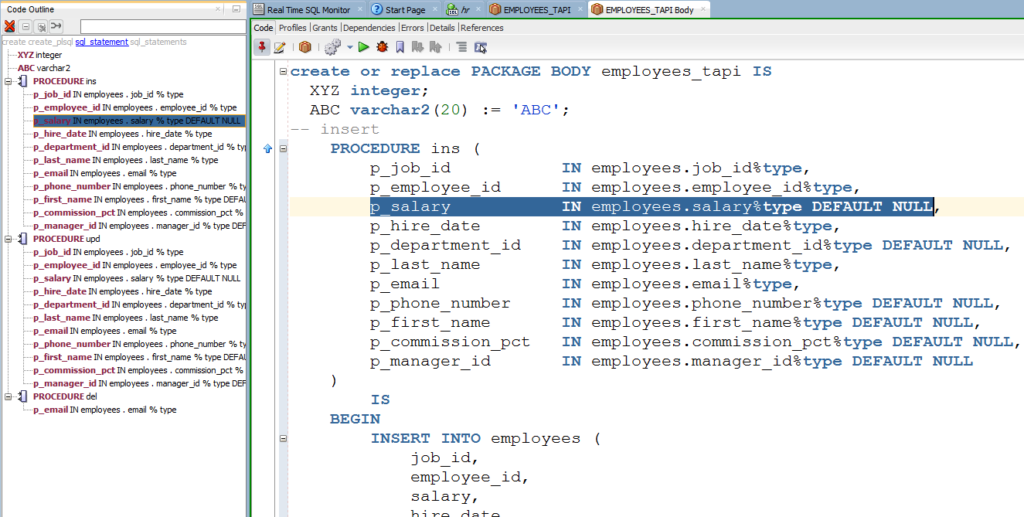
Task: Click the arrow icon in Code Outline toolbar
Action: tap(56, 26)
